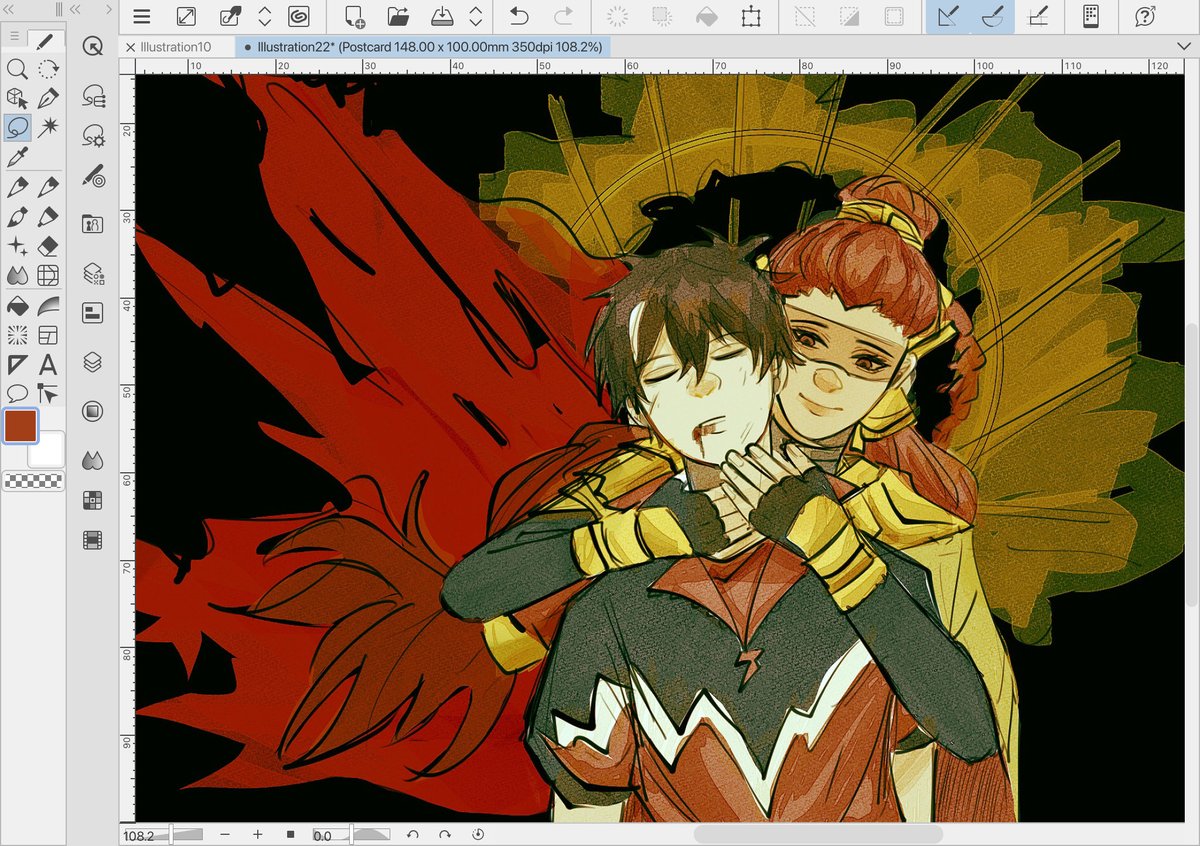Viewport: 1200px width, 846px height.
Task: Select the Saturated line burst tool
Action: (x=17, y=335)
